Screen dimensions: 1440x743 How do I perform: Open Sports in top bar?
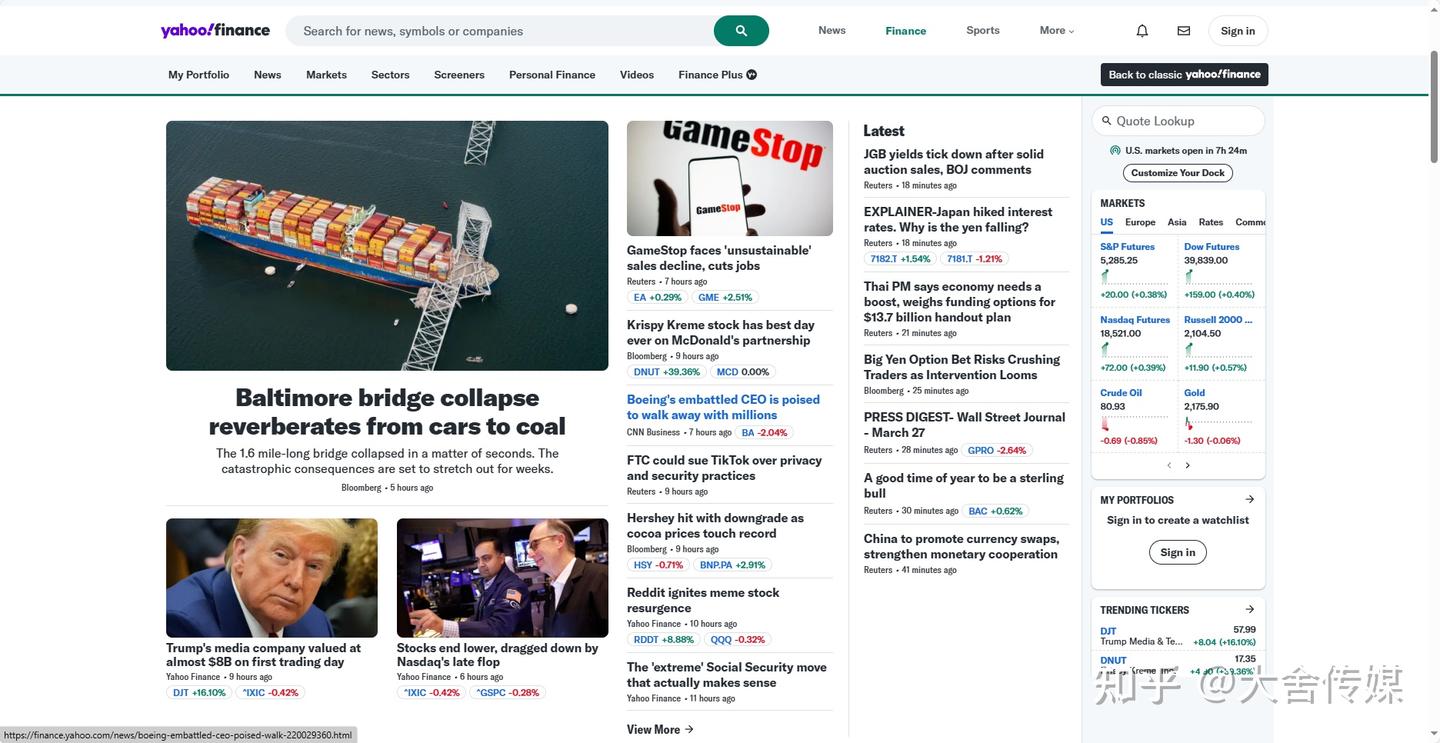pyautogui.click(x=983, y=30)
